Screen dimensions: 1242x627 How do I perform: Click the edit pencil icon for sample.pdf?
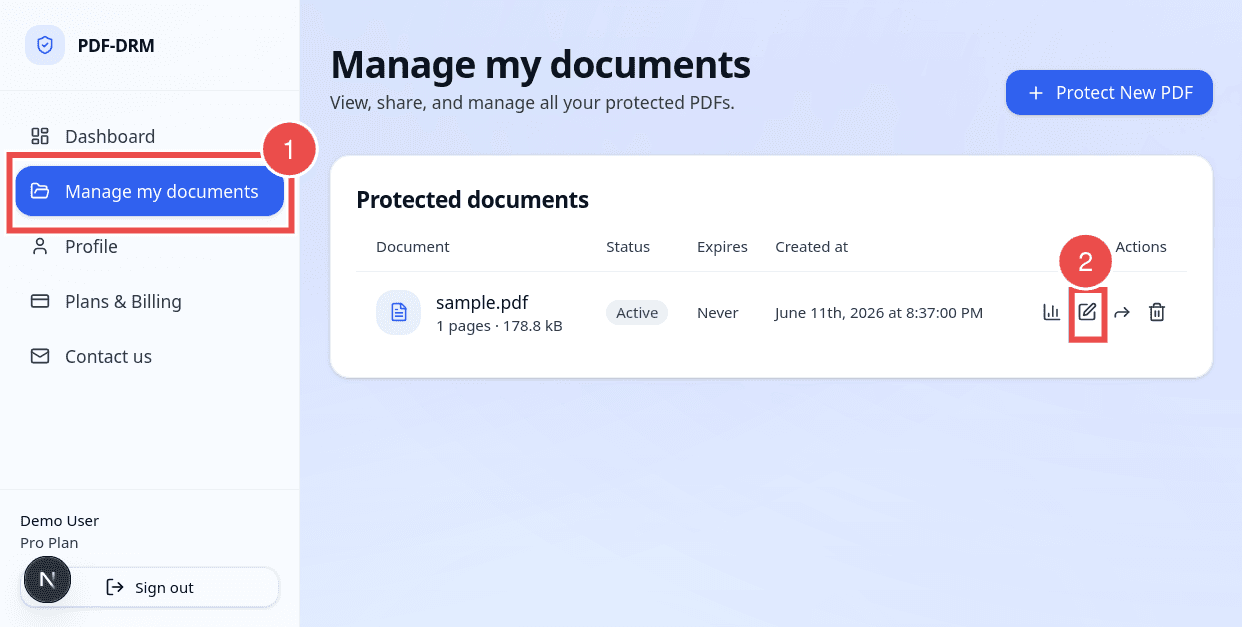[x=1087, y=312]
